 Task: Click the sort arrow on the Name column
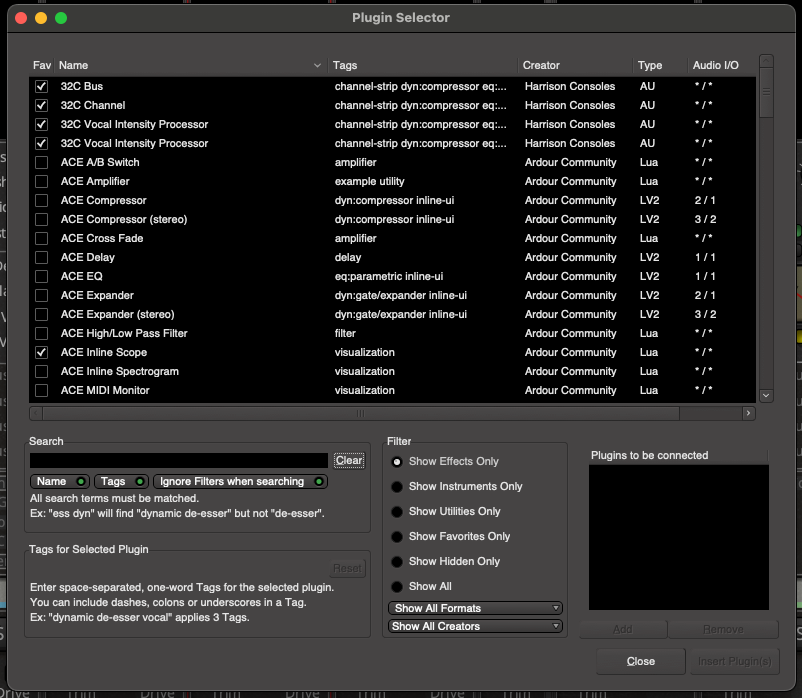318,65
